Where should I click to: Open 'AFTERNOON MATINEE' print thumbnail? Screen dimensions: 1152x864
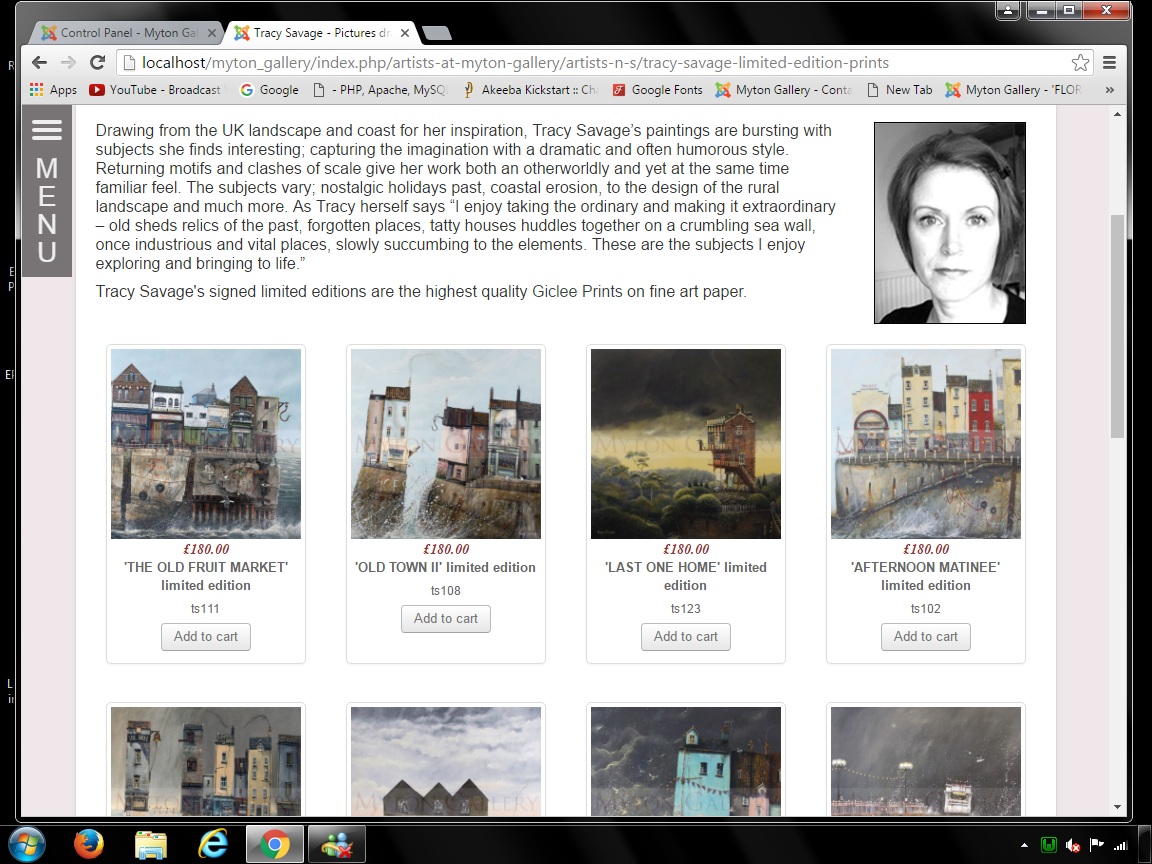tap(926, 444)
